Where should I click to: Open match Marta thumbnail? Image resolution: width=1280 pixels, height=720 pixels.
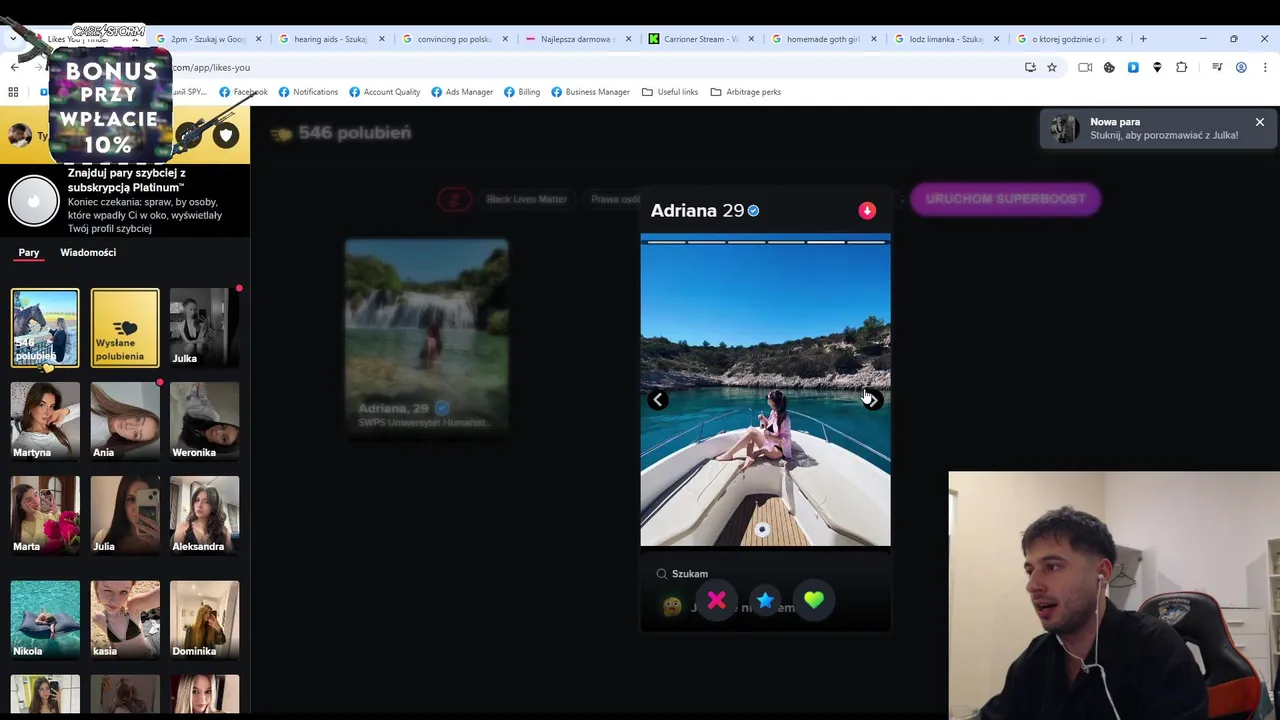(45, 515)
